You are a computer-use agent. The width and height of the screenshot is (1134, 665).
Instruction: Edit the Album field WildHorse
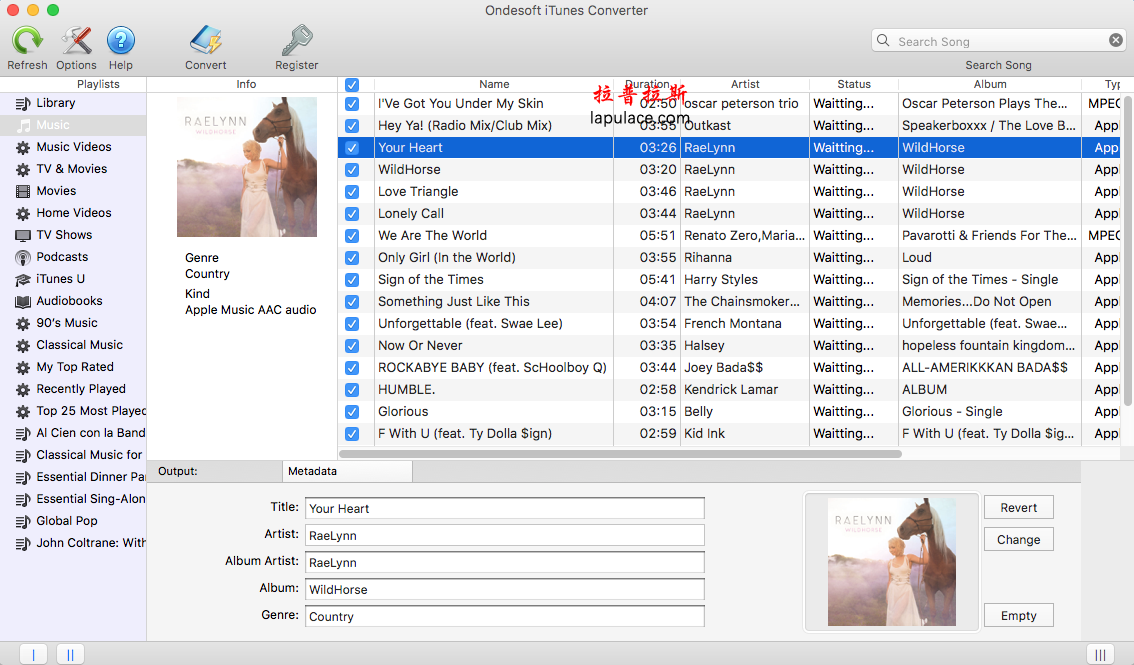505,589
